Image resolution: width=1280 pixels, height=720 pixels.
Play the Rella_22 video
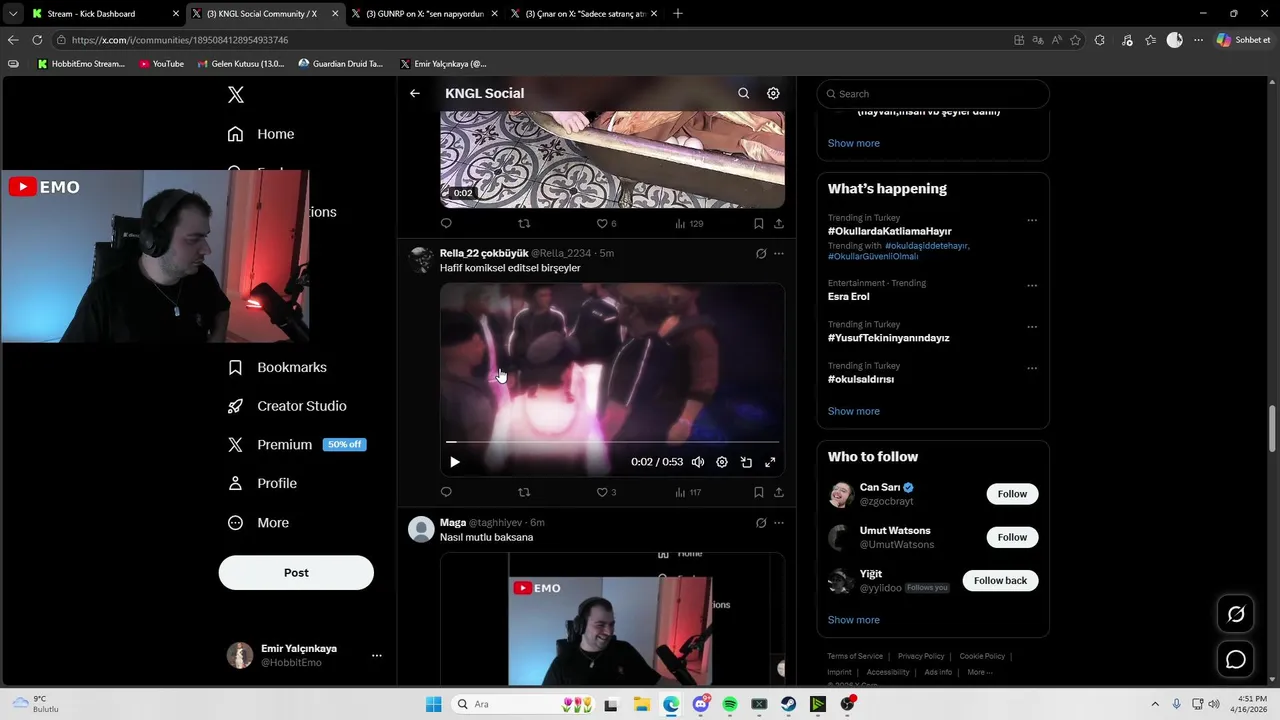pyautogui.click(x=455, y=462)
